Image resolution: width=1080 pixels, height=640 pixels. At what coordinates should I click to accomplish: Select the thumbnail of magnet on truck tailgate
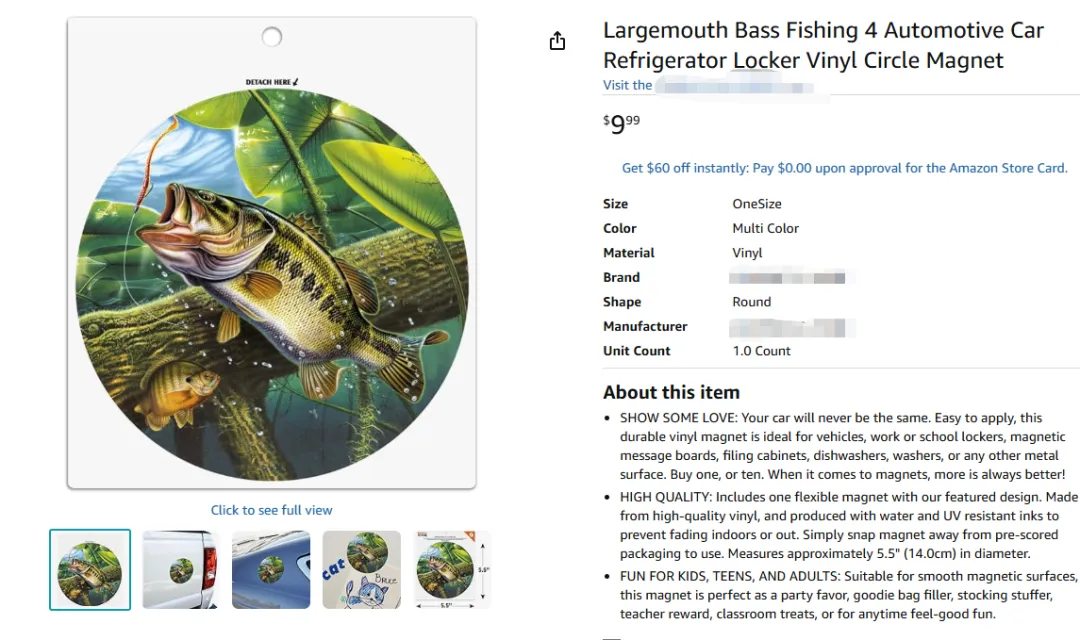coord(180,569)
